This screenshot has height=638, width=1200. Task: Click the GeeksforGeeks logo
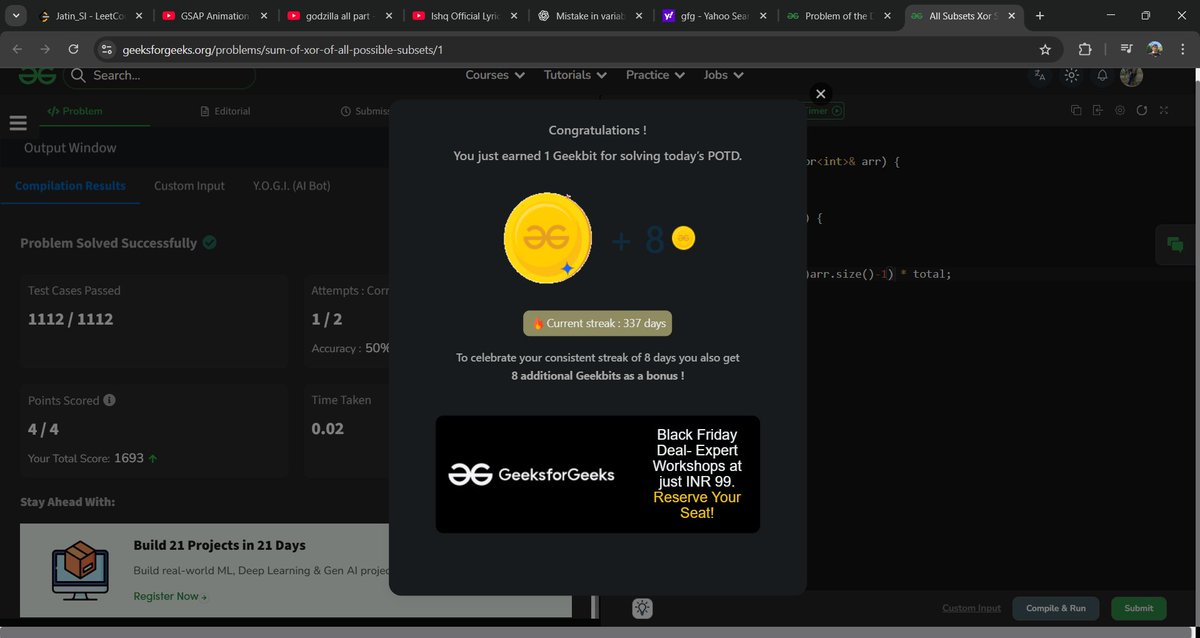[36, 75]
